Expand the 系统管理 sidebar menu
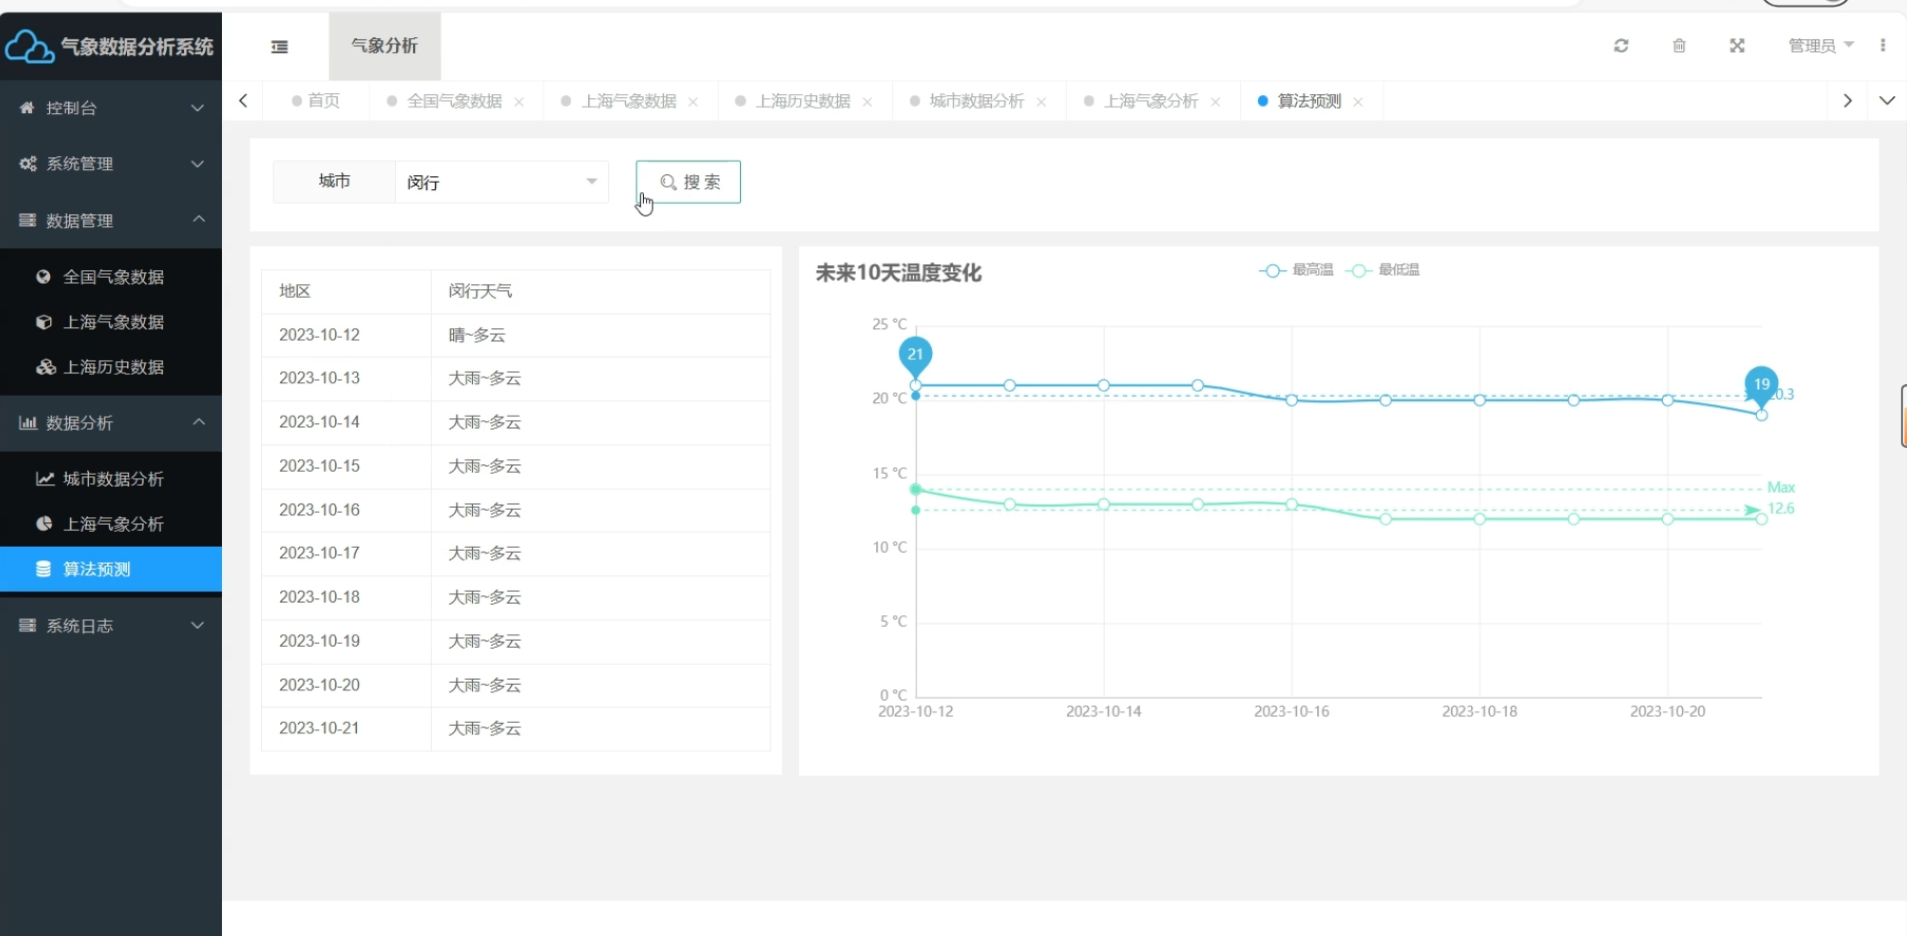Image resolution: width=1907 pixels, height=936 pixels. pyautogui.click(x=111, y=164)
